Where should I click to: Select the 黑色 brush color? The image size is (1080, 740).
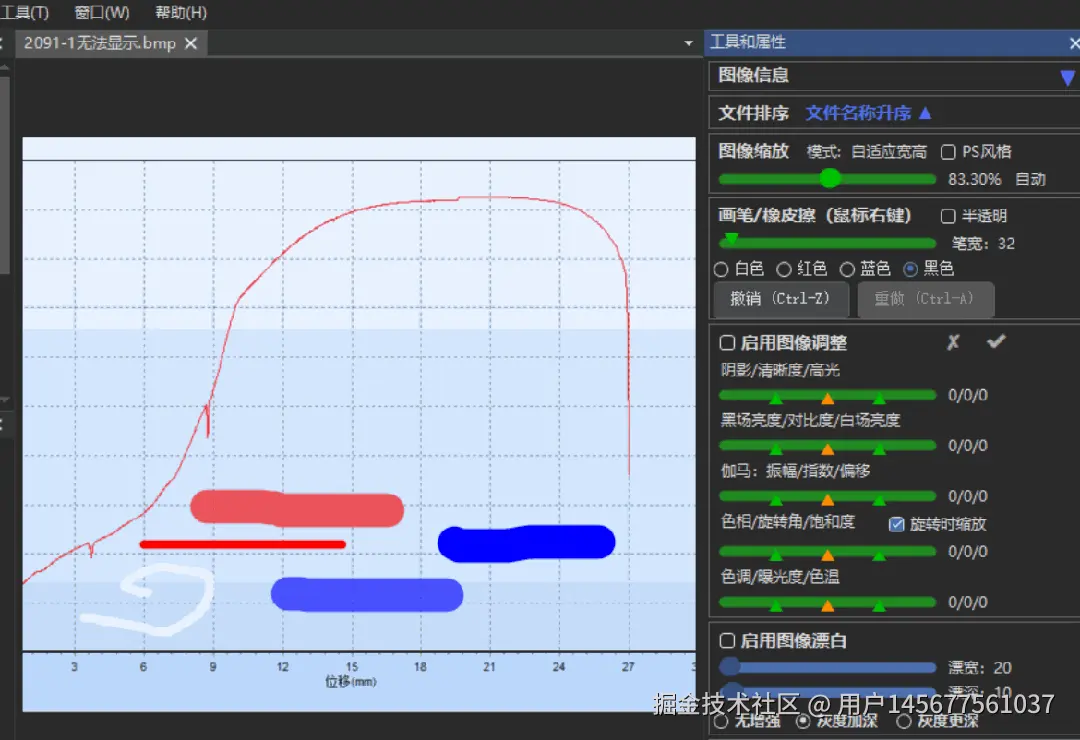coord(911,269)
